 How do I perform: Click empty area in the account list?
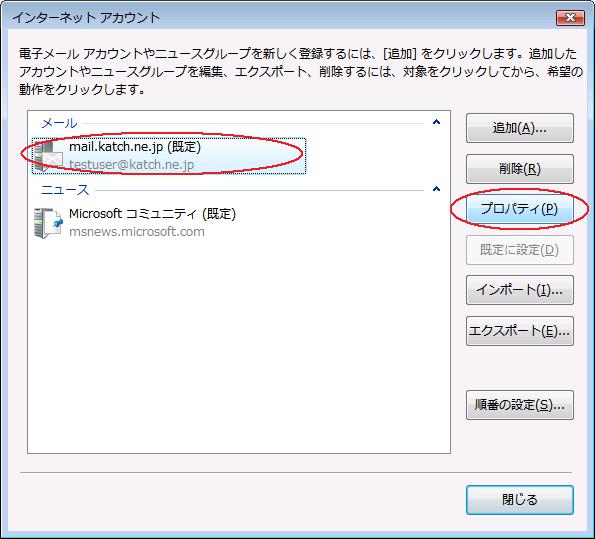point(239,342)
